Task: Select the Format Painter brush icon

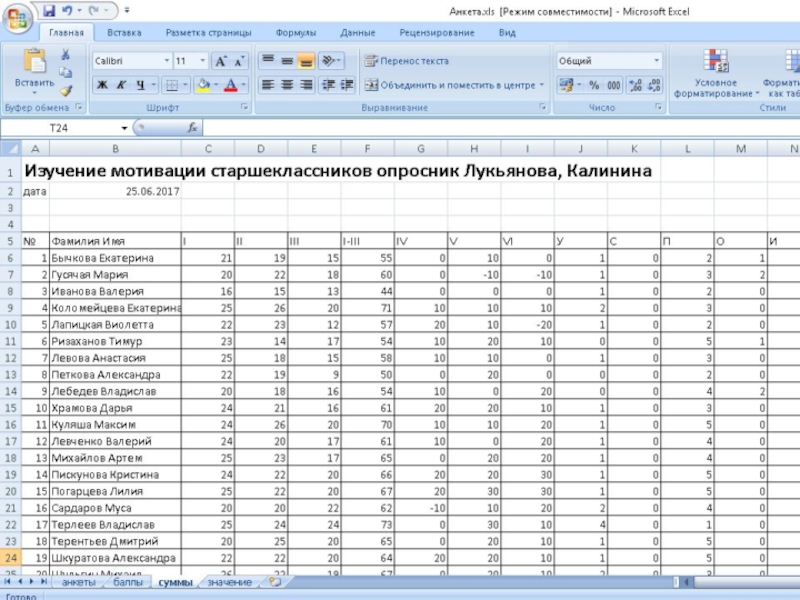Action: (65, 90)
